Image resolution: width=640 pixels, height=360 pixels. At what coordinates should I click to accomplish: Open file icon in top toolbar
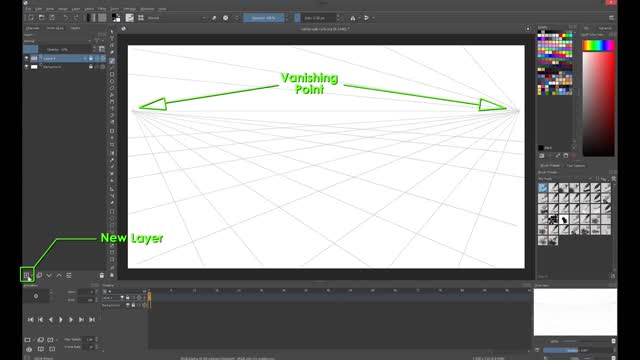click(42, 18)
